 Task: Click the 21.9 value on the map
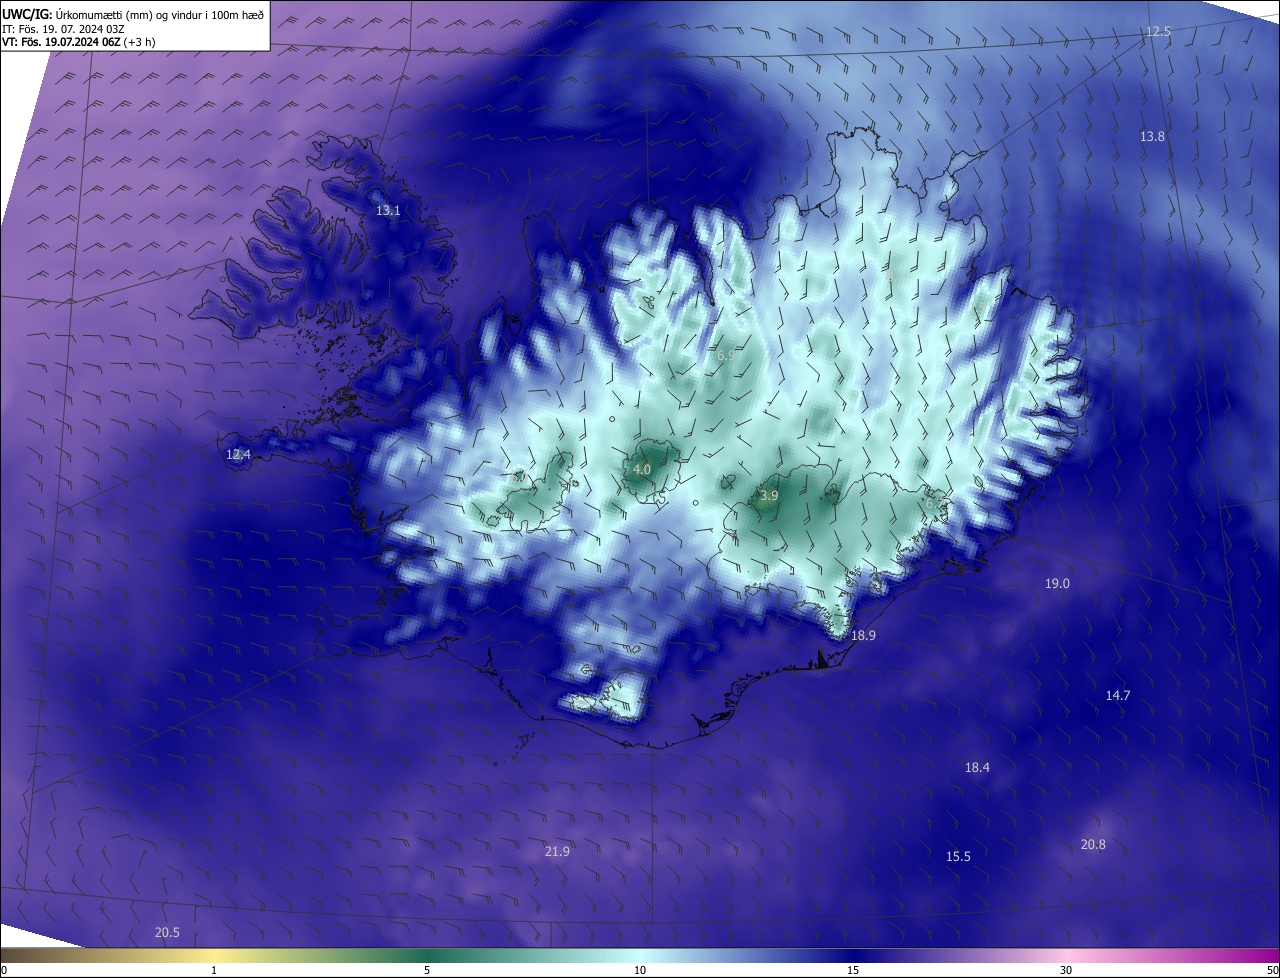tap(557, 852)
